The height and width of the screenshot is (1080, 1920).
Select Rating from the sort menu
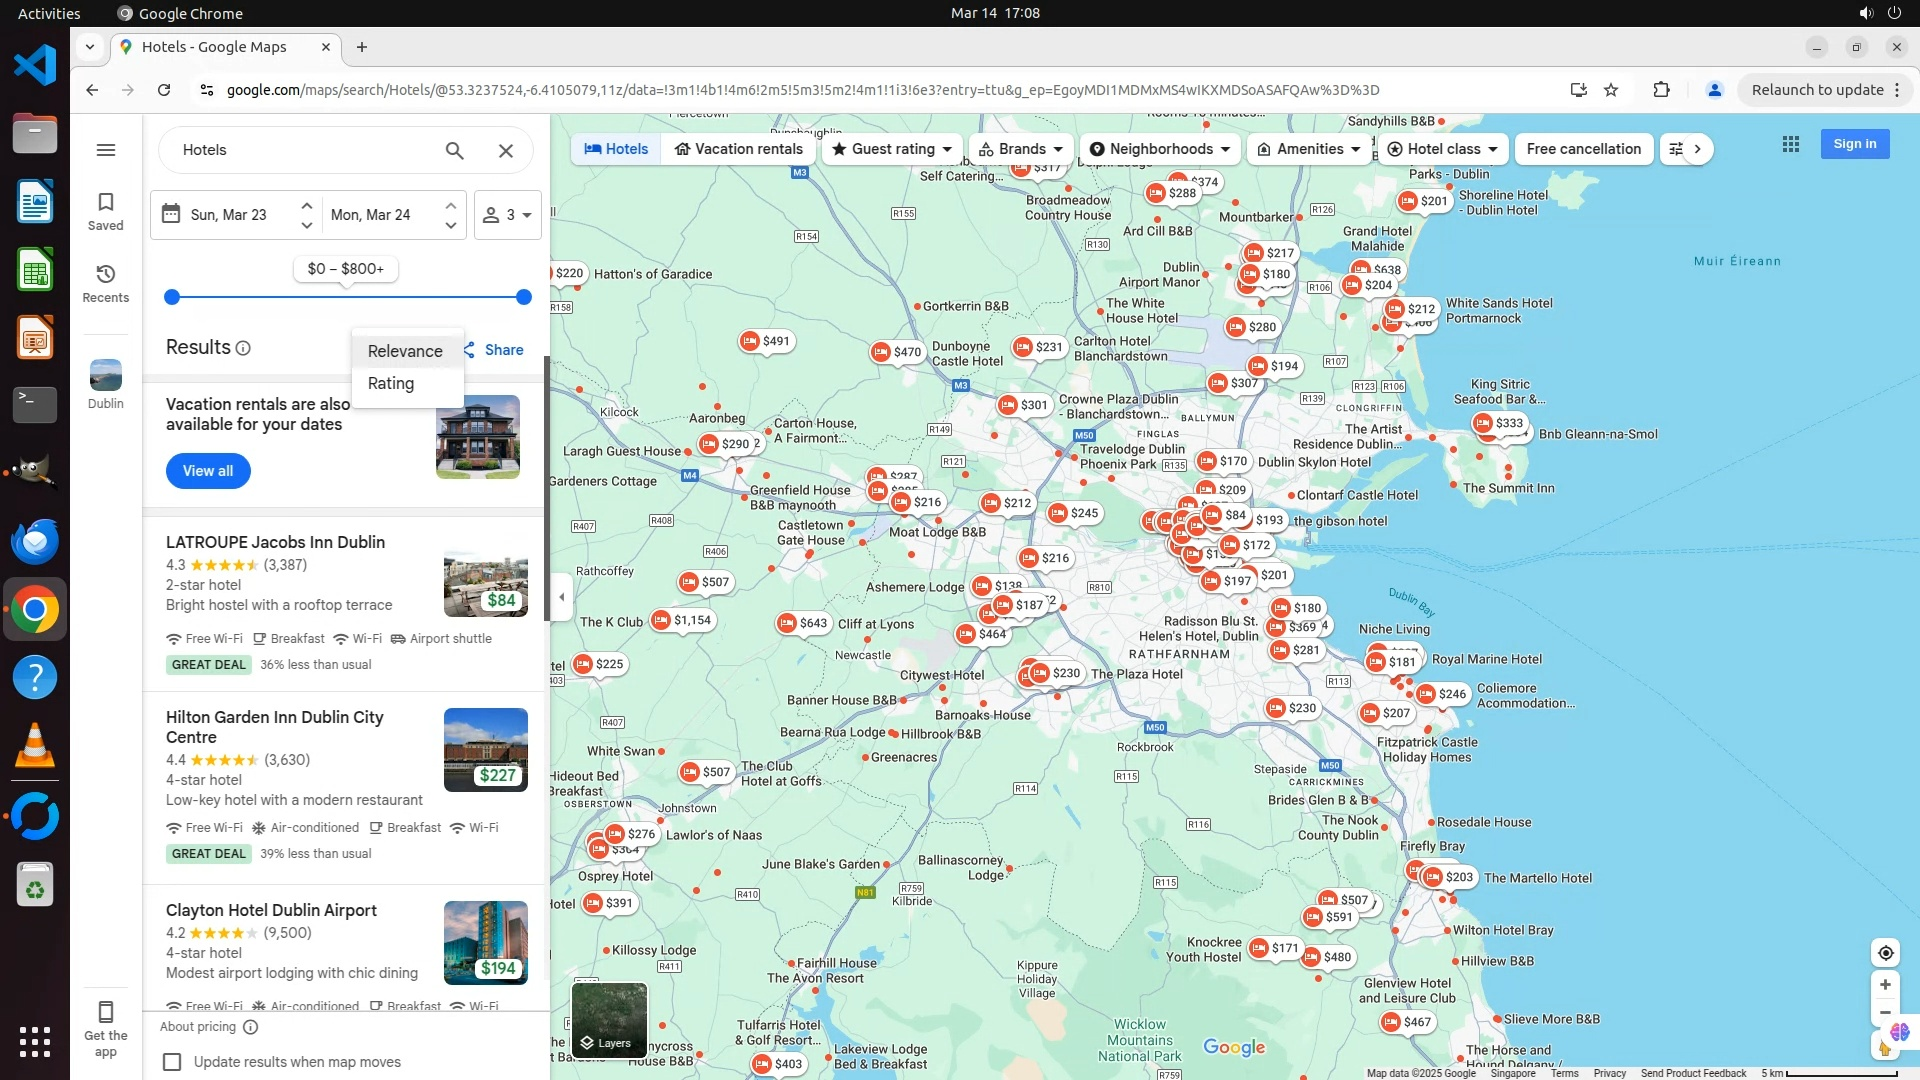(x=391, y=384)
